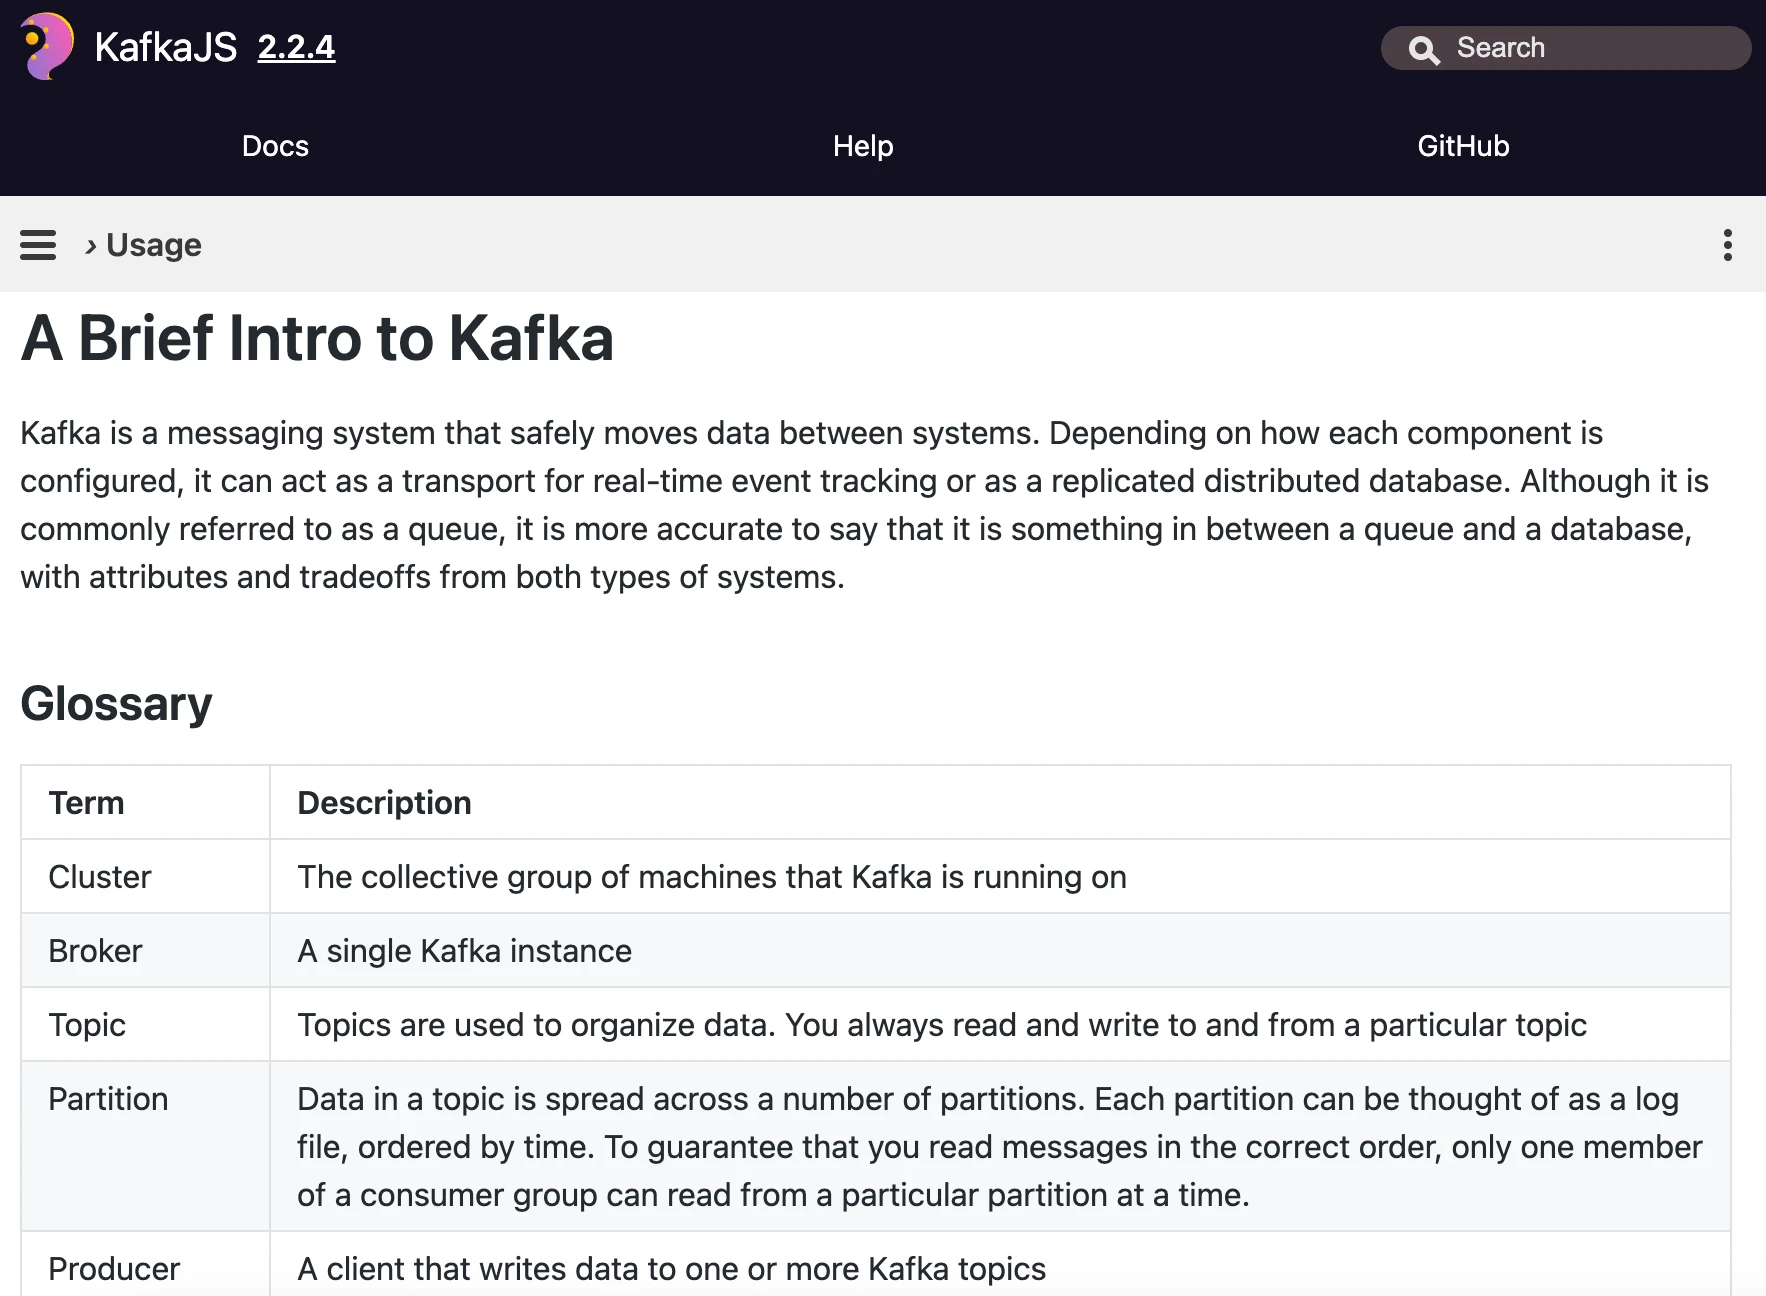Open the GitHub navigation link
Image resolution: width=1766 pixels, height=1296 pixels.
click(x=1463, y=146)
